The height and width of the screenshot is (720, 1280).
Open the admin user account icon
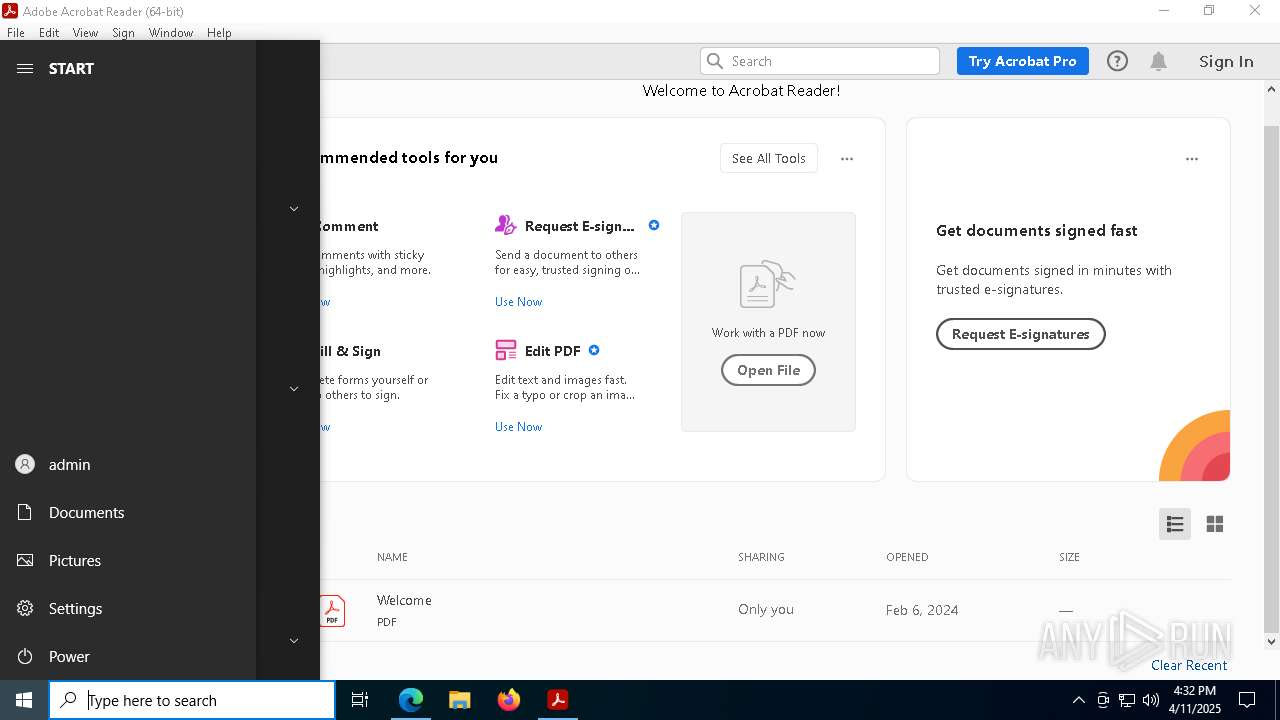tap(25, 464)
